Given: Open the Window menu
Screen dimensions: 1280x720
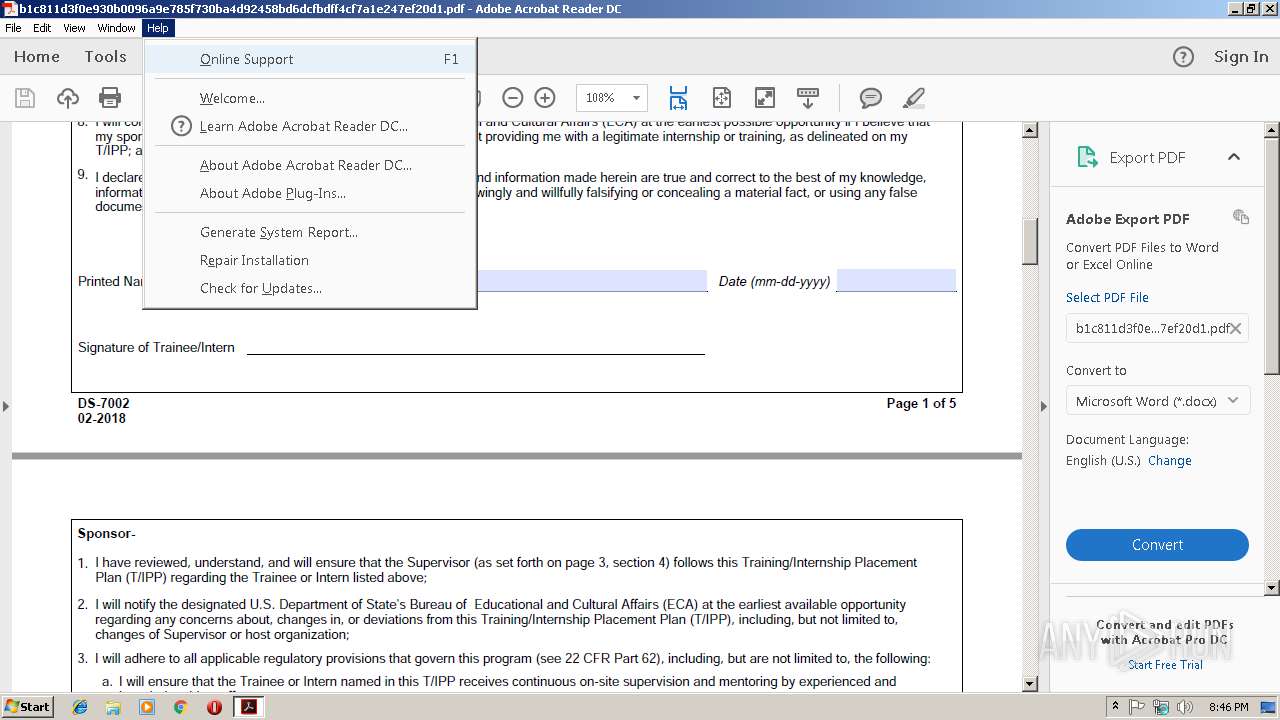Looking at the screenshot, I should tap(116, 28).
